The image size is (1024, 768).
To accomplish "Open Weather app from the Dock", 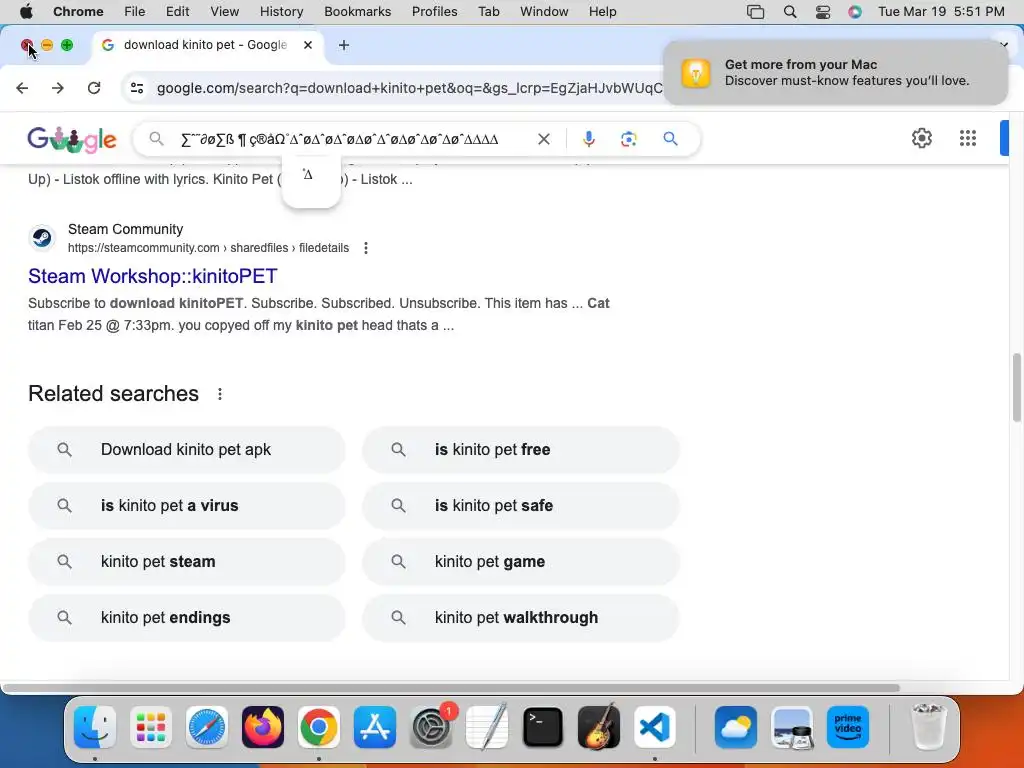I will click(736, 727).
